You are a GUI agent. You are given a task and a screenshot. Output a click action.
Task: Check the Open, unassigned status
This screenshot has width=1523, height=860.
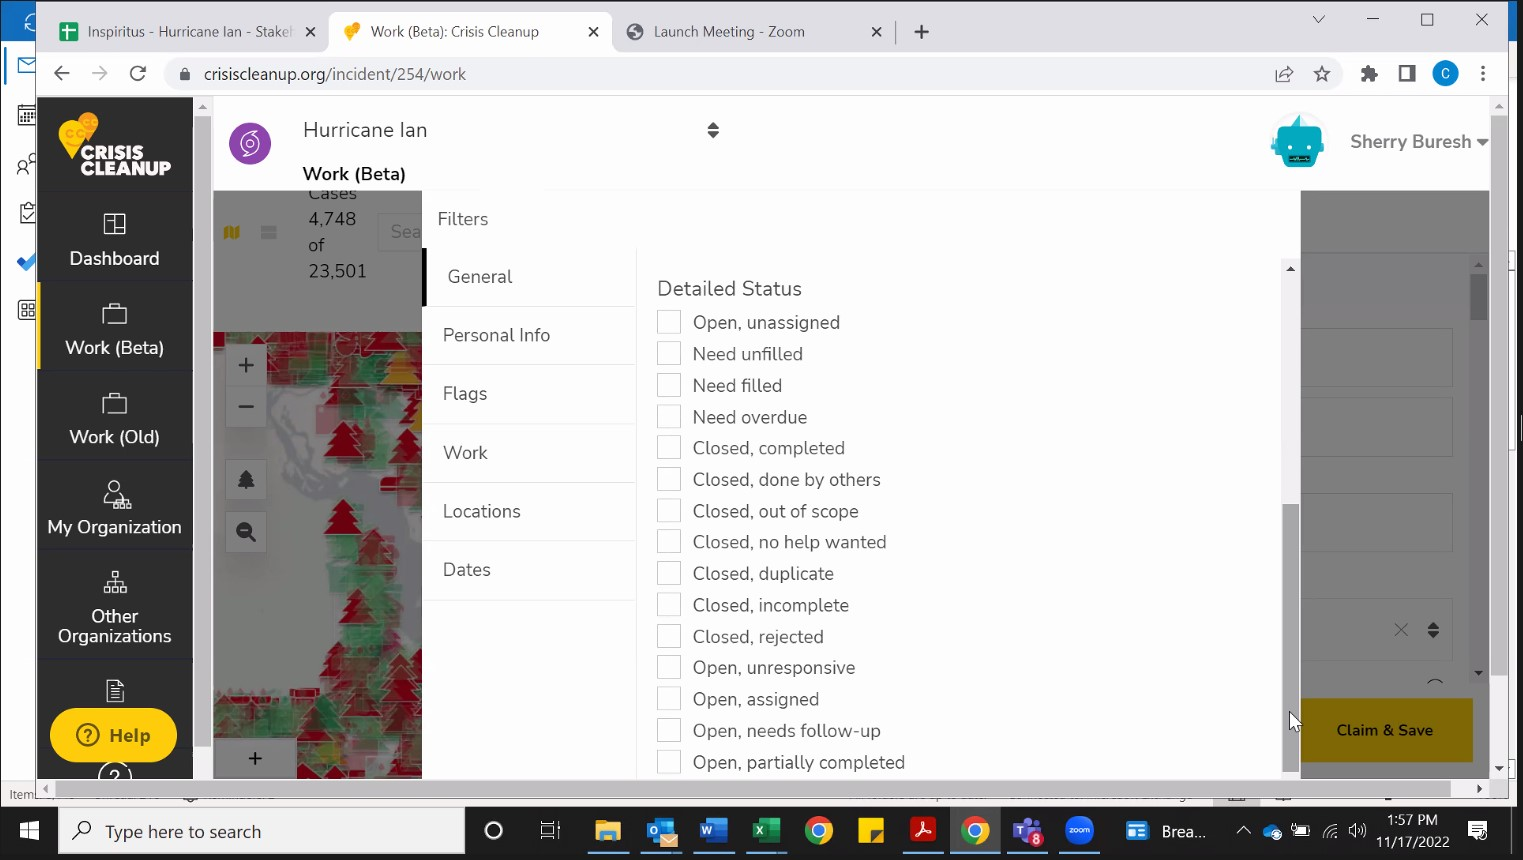click(669, 322)
